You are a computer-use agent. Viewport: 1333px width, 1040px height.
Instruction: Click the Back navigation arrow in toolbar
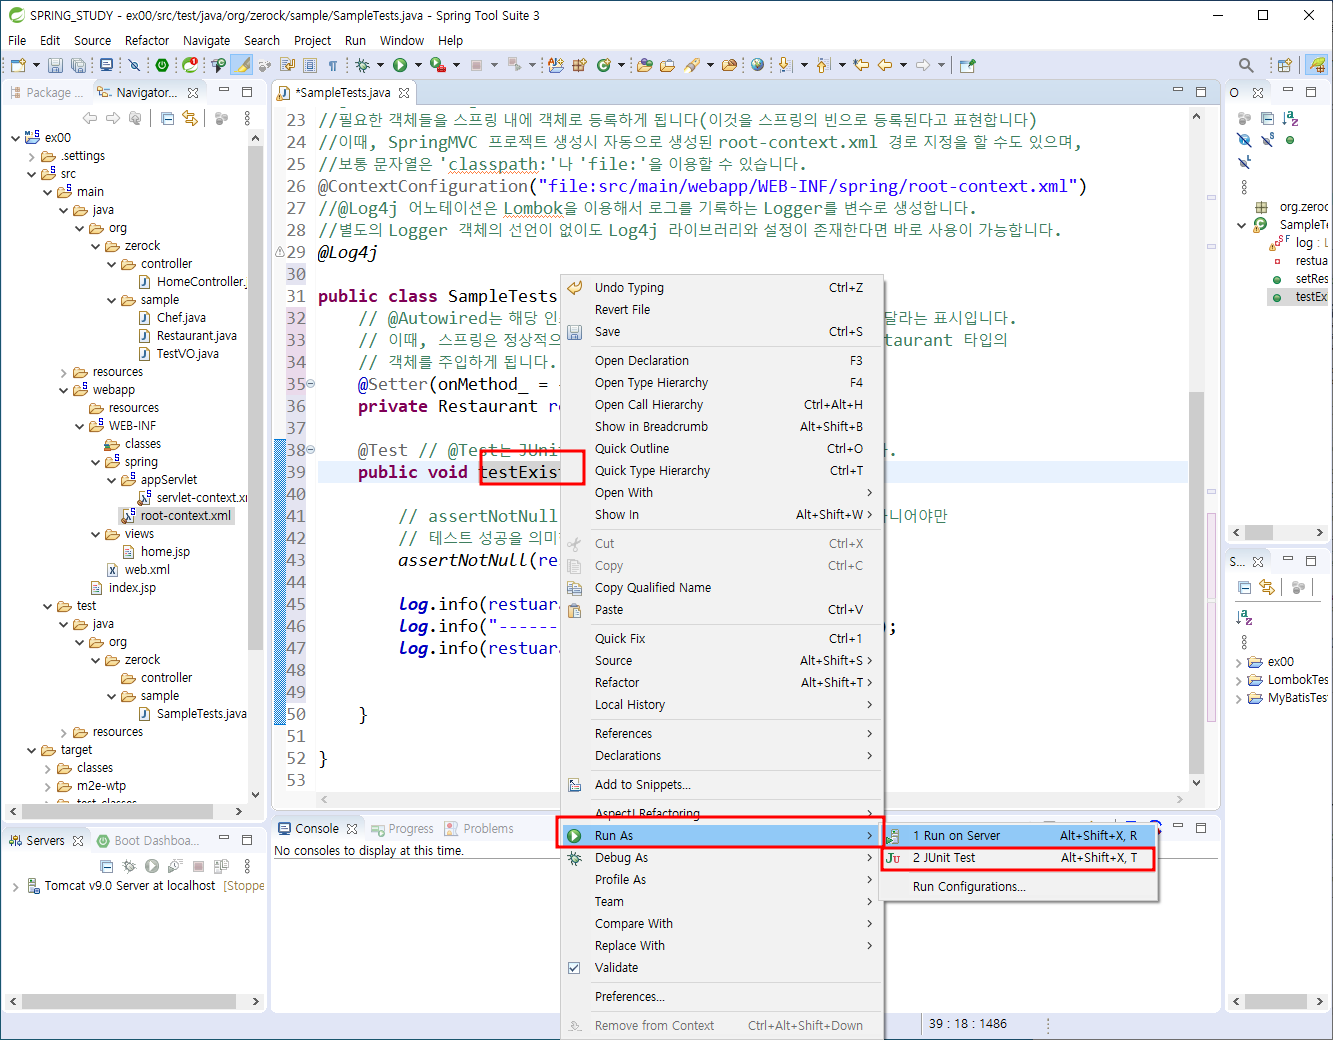tap(885, 65)
